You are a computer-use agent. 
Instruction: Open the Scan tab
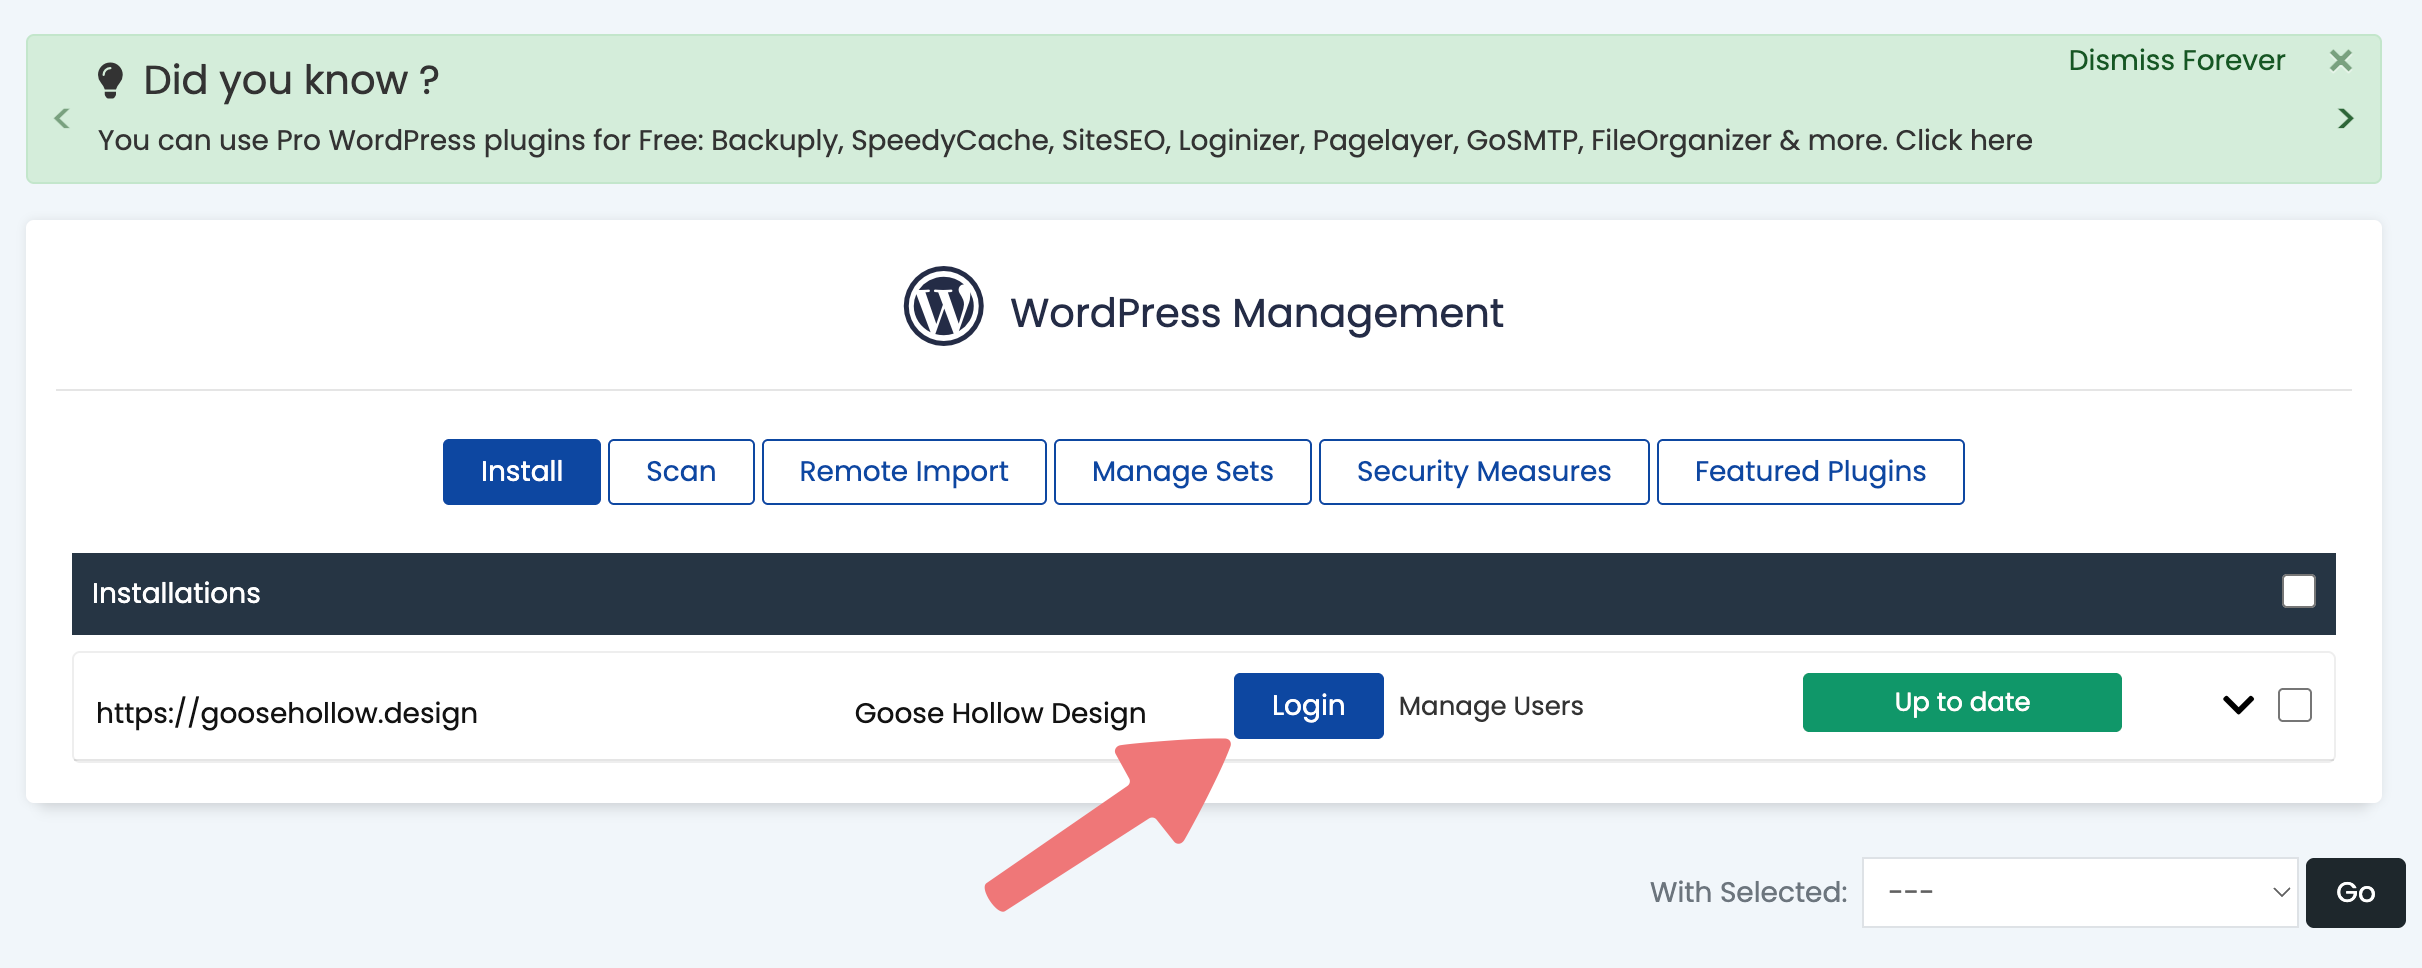point(681,472)
